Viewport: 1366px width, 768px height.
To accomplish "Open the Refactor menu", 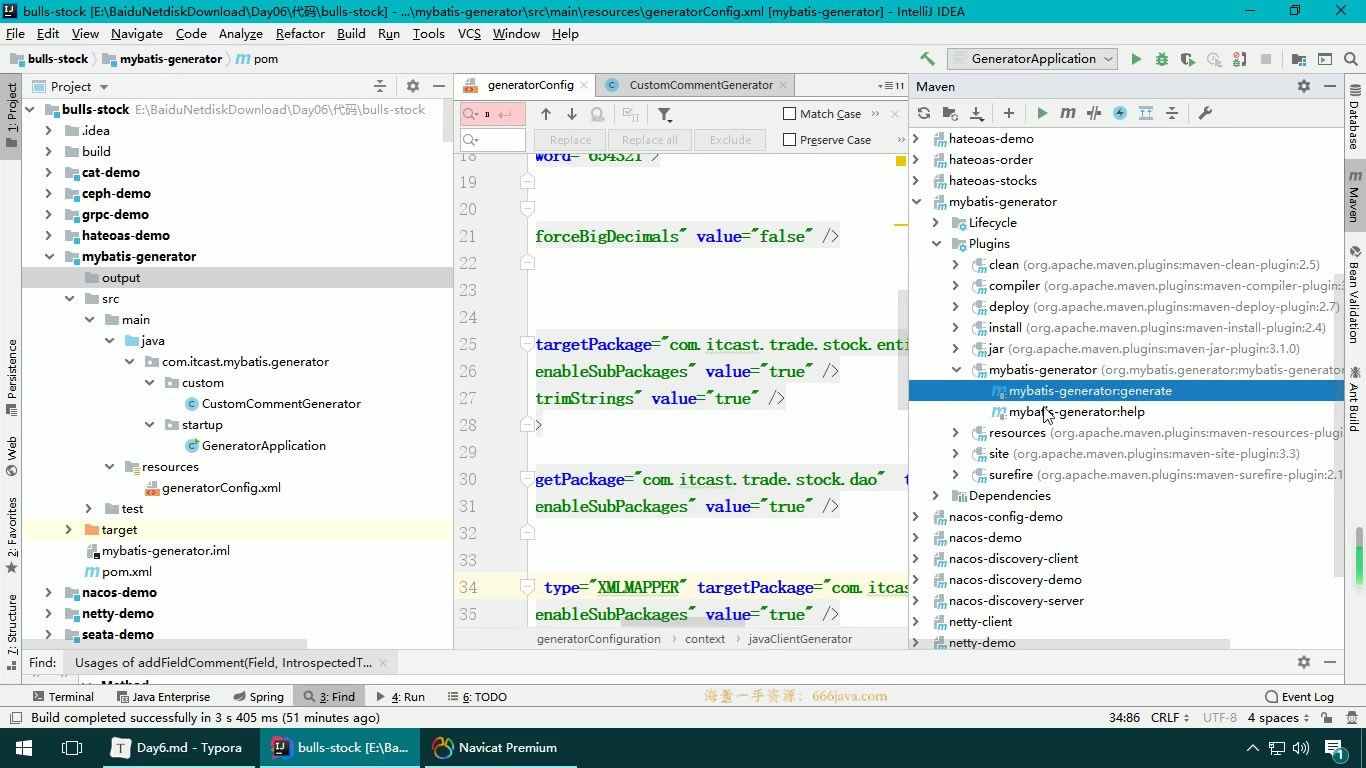I will 300,33.
